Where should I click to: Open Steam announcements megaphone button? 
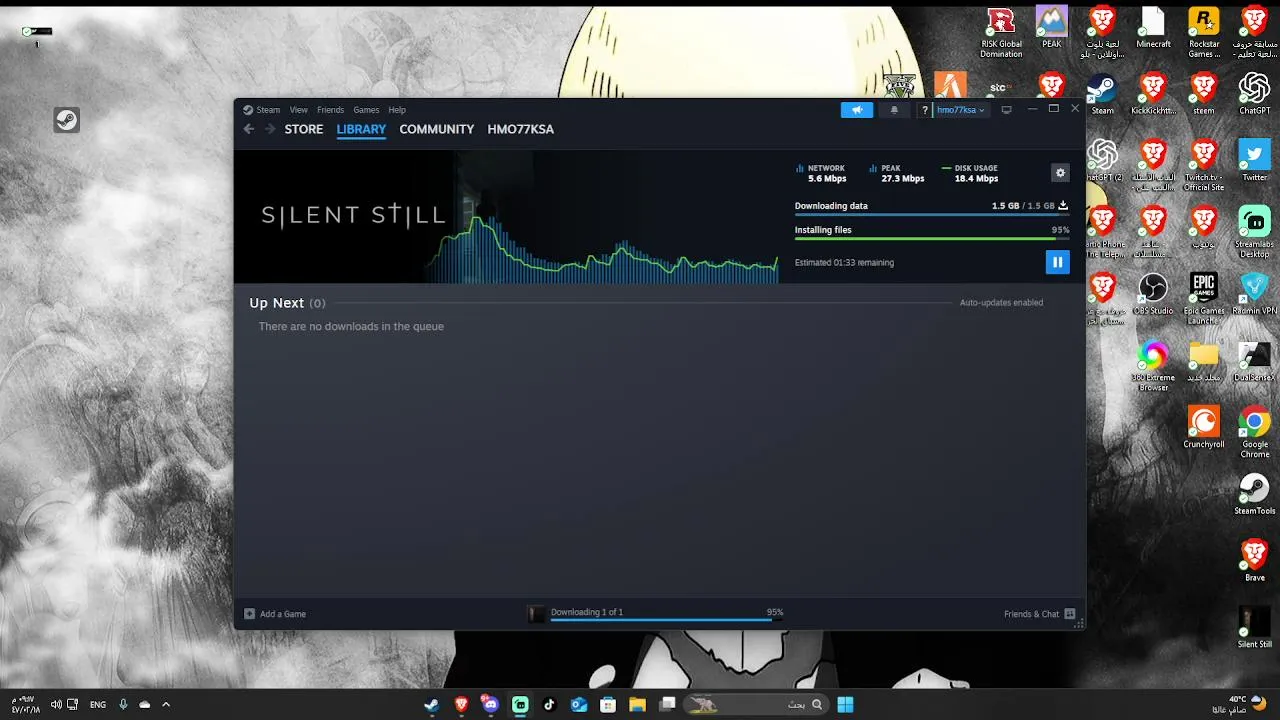tap(857, 110)
